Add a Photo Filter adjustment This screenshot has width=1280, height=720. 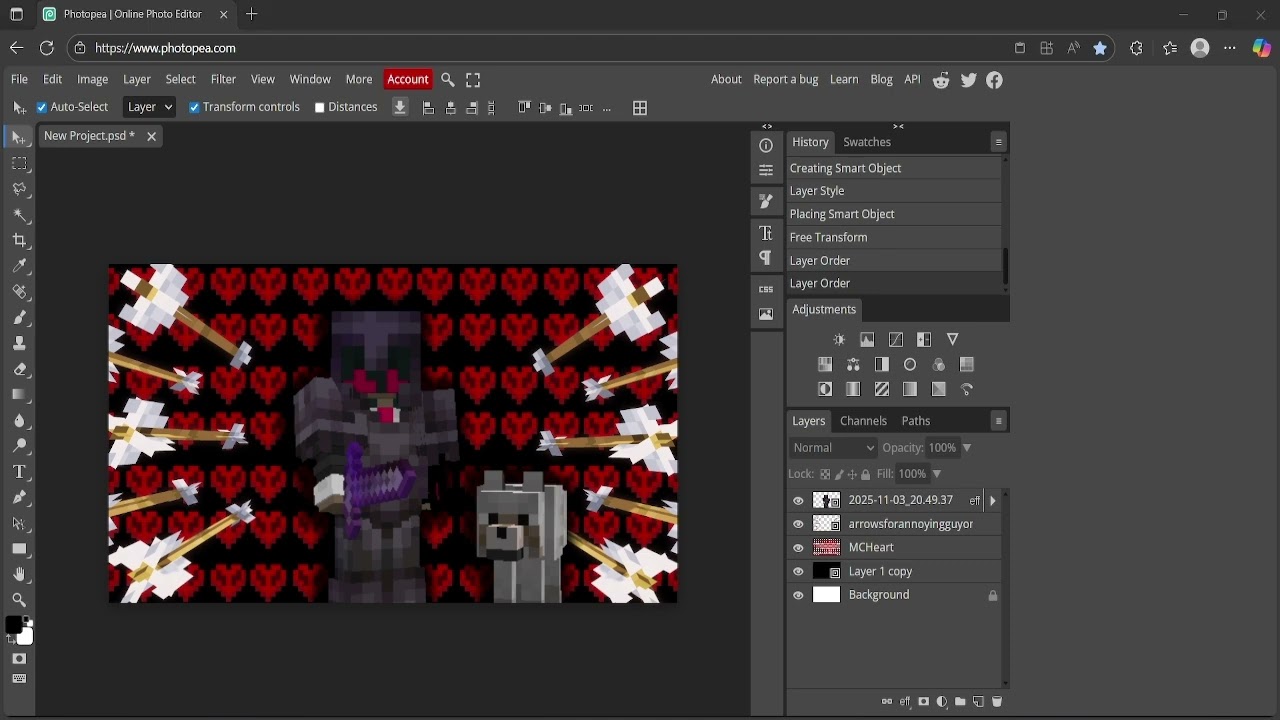[910, 365]
